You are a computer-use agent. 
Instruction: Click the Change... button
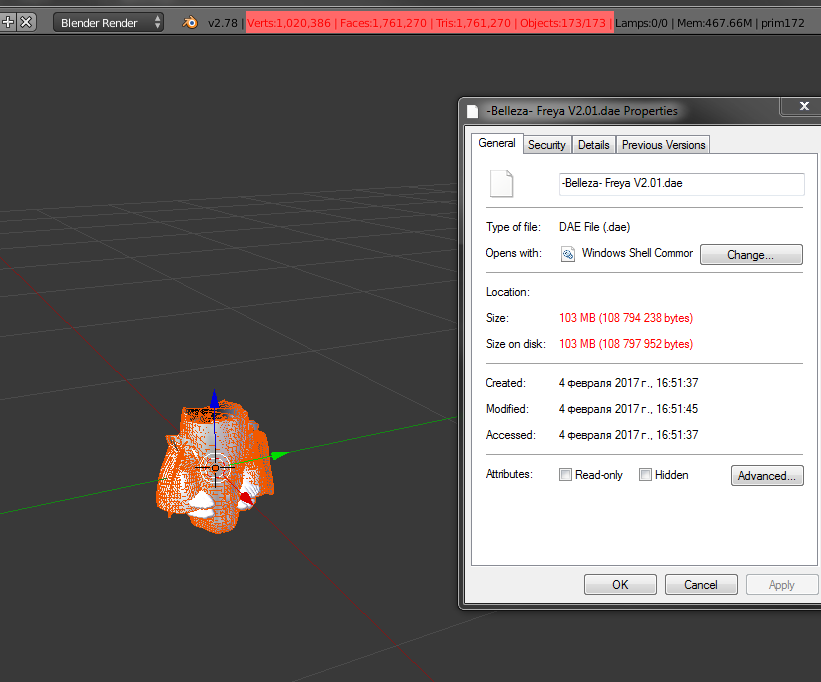pyautogui.click(x=751, y=254)
